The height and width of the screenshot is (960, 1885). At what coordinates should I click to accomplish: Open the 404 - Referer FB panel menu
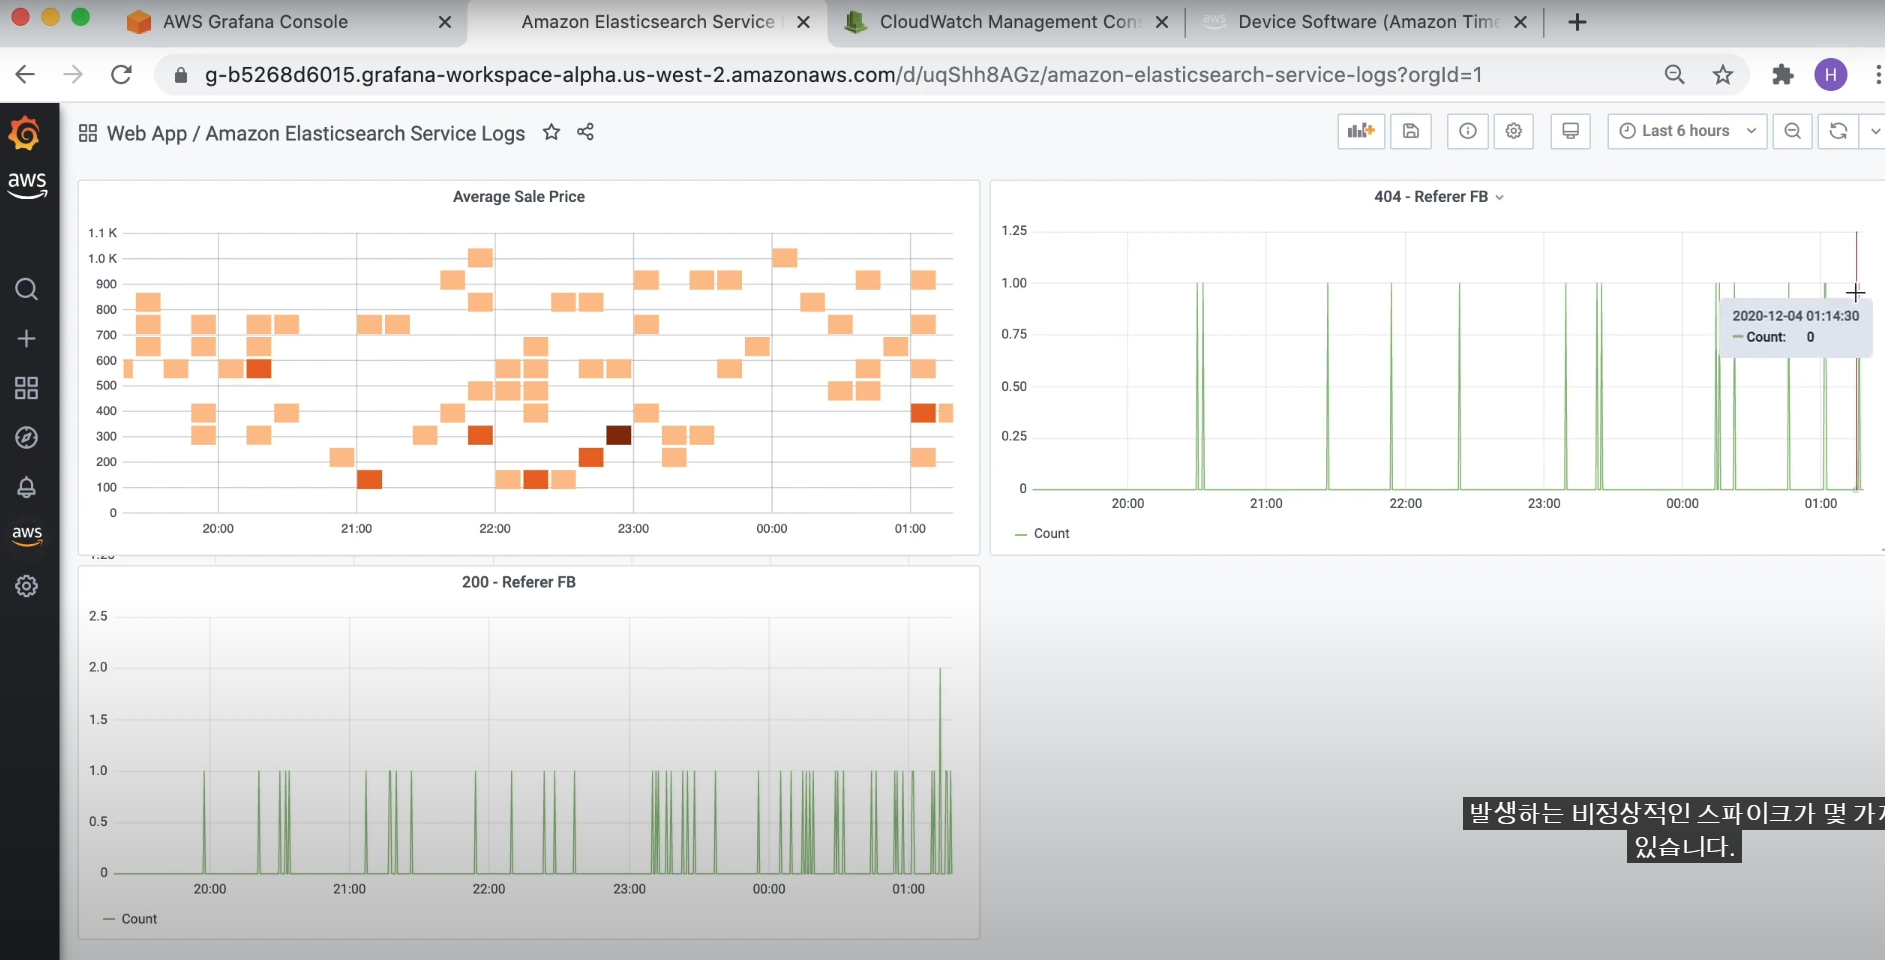pos(1438,197)
